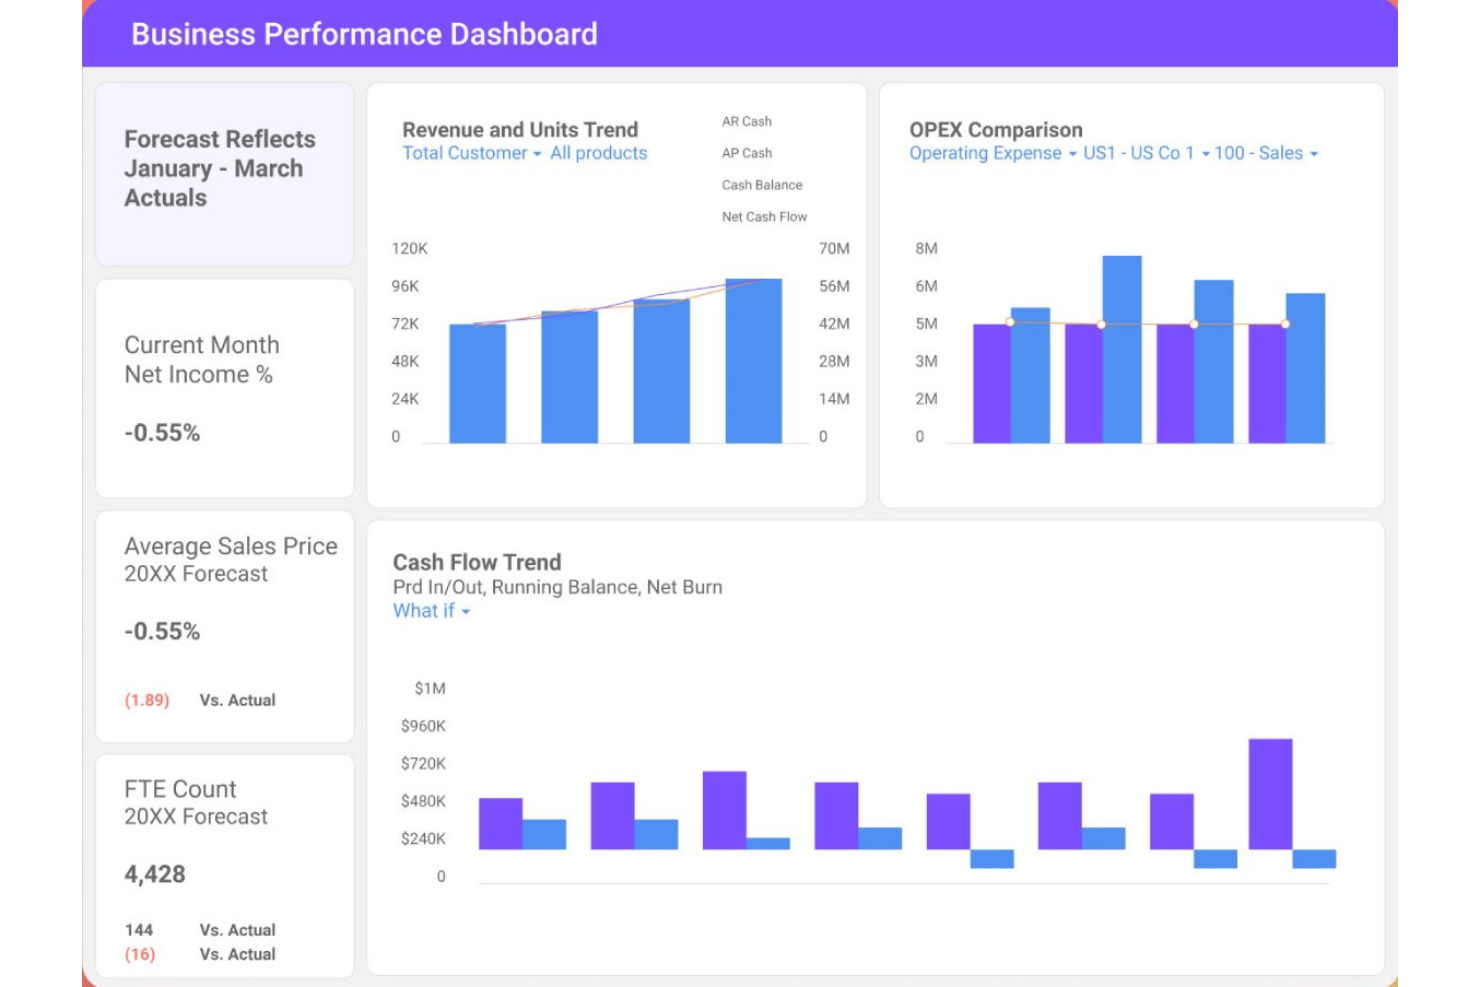
Task: Click the $960K axis label
Action: [x=423, y=726]
